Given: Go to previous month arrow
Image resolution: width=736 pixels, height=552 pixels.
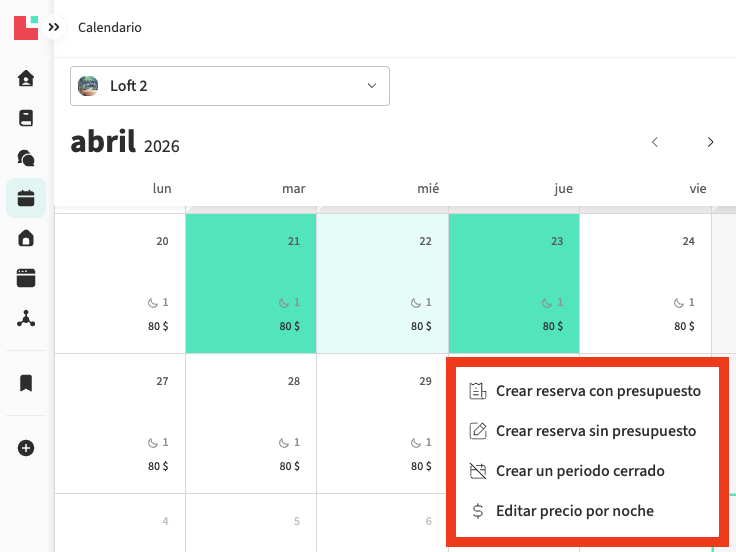Looking at the screenshot, I should 655,142.
